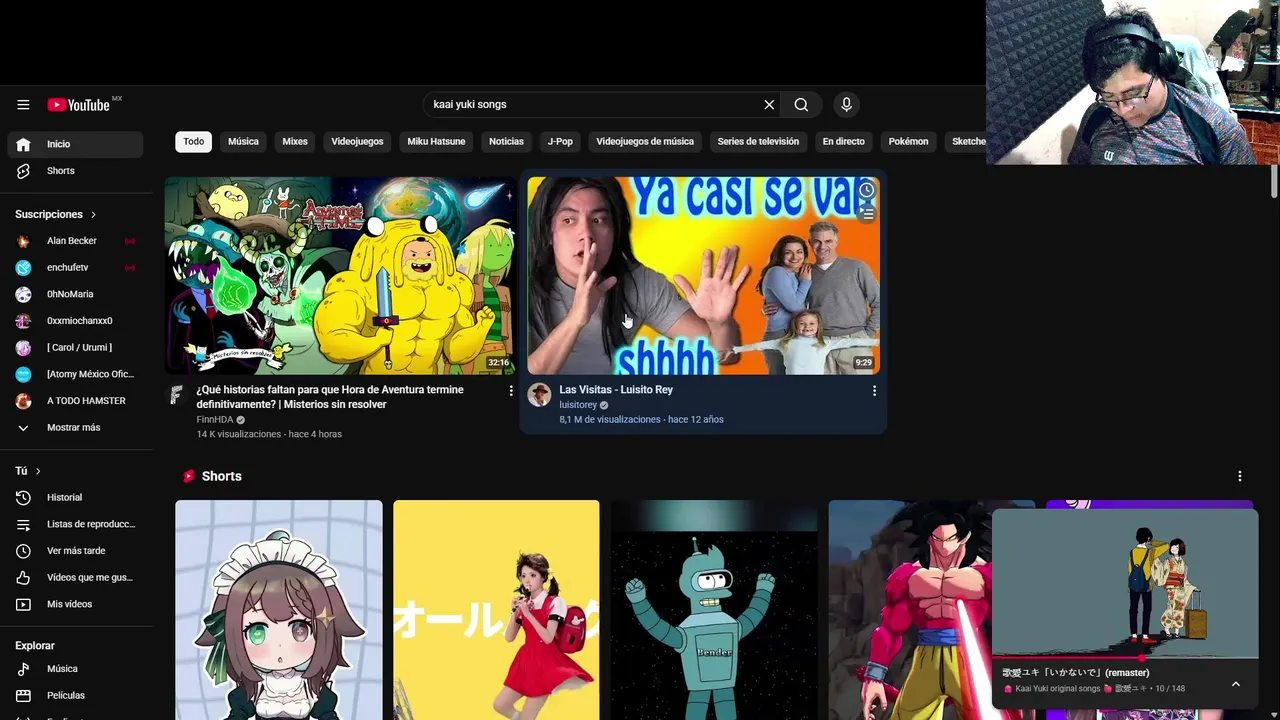Click the miniplayer video preview
The image size is (1280, 720).
pos(1125,583)
